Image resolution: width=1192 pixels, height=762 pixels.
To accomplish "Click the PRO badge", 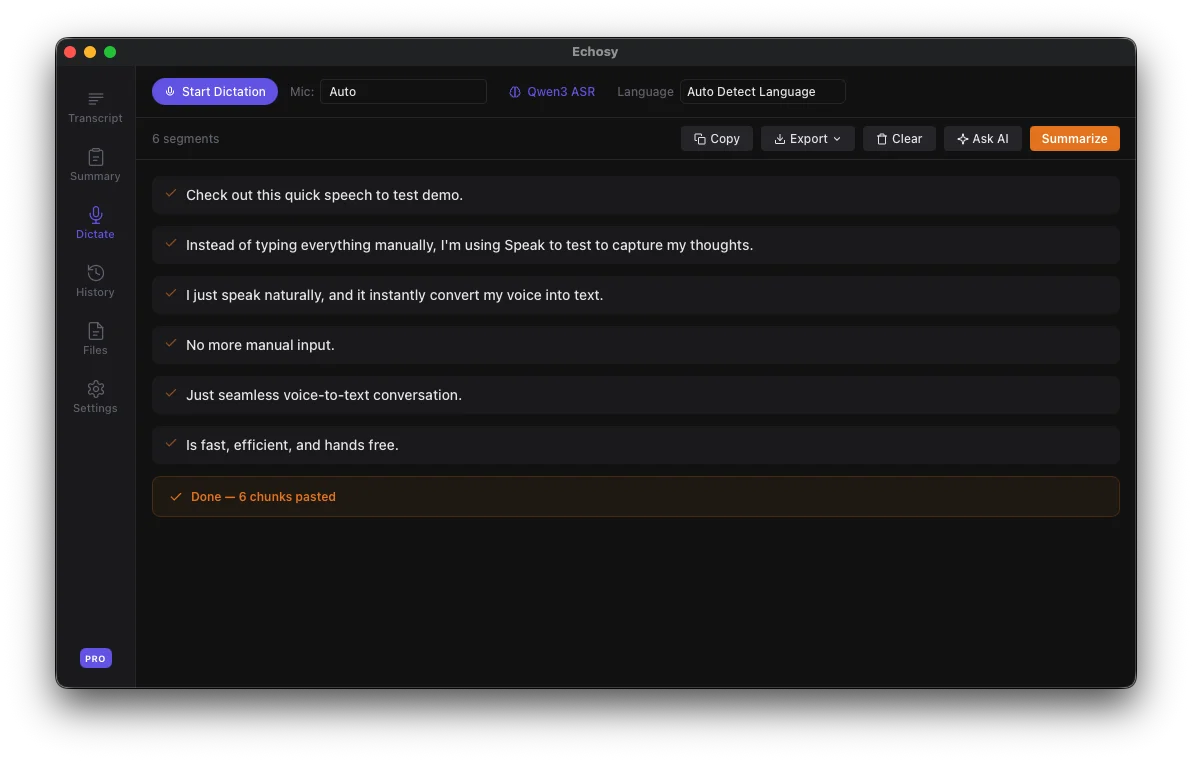I will tap(95, 658).
